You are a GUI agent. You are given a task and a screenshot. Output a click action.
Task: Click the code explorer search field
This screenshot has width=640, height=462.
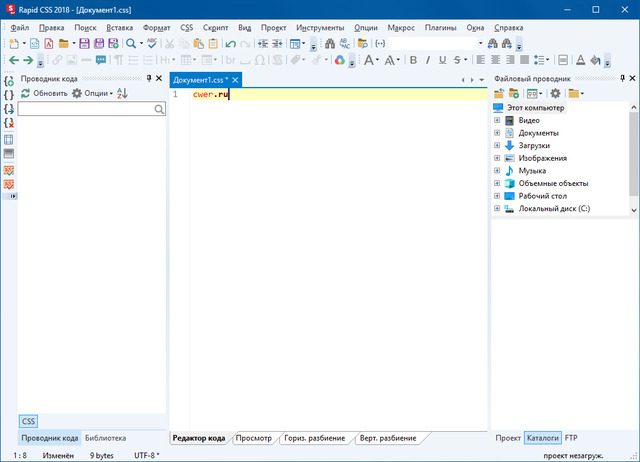tap(86, 110)
